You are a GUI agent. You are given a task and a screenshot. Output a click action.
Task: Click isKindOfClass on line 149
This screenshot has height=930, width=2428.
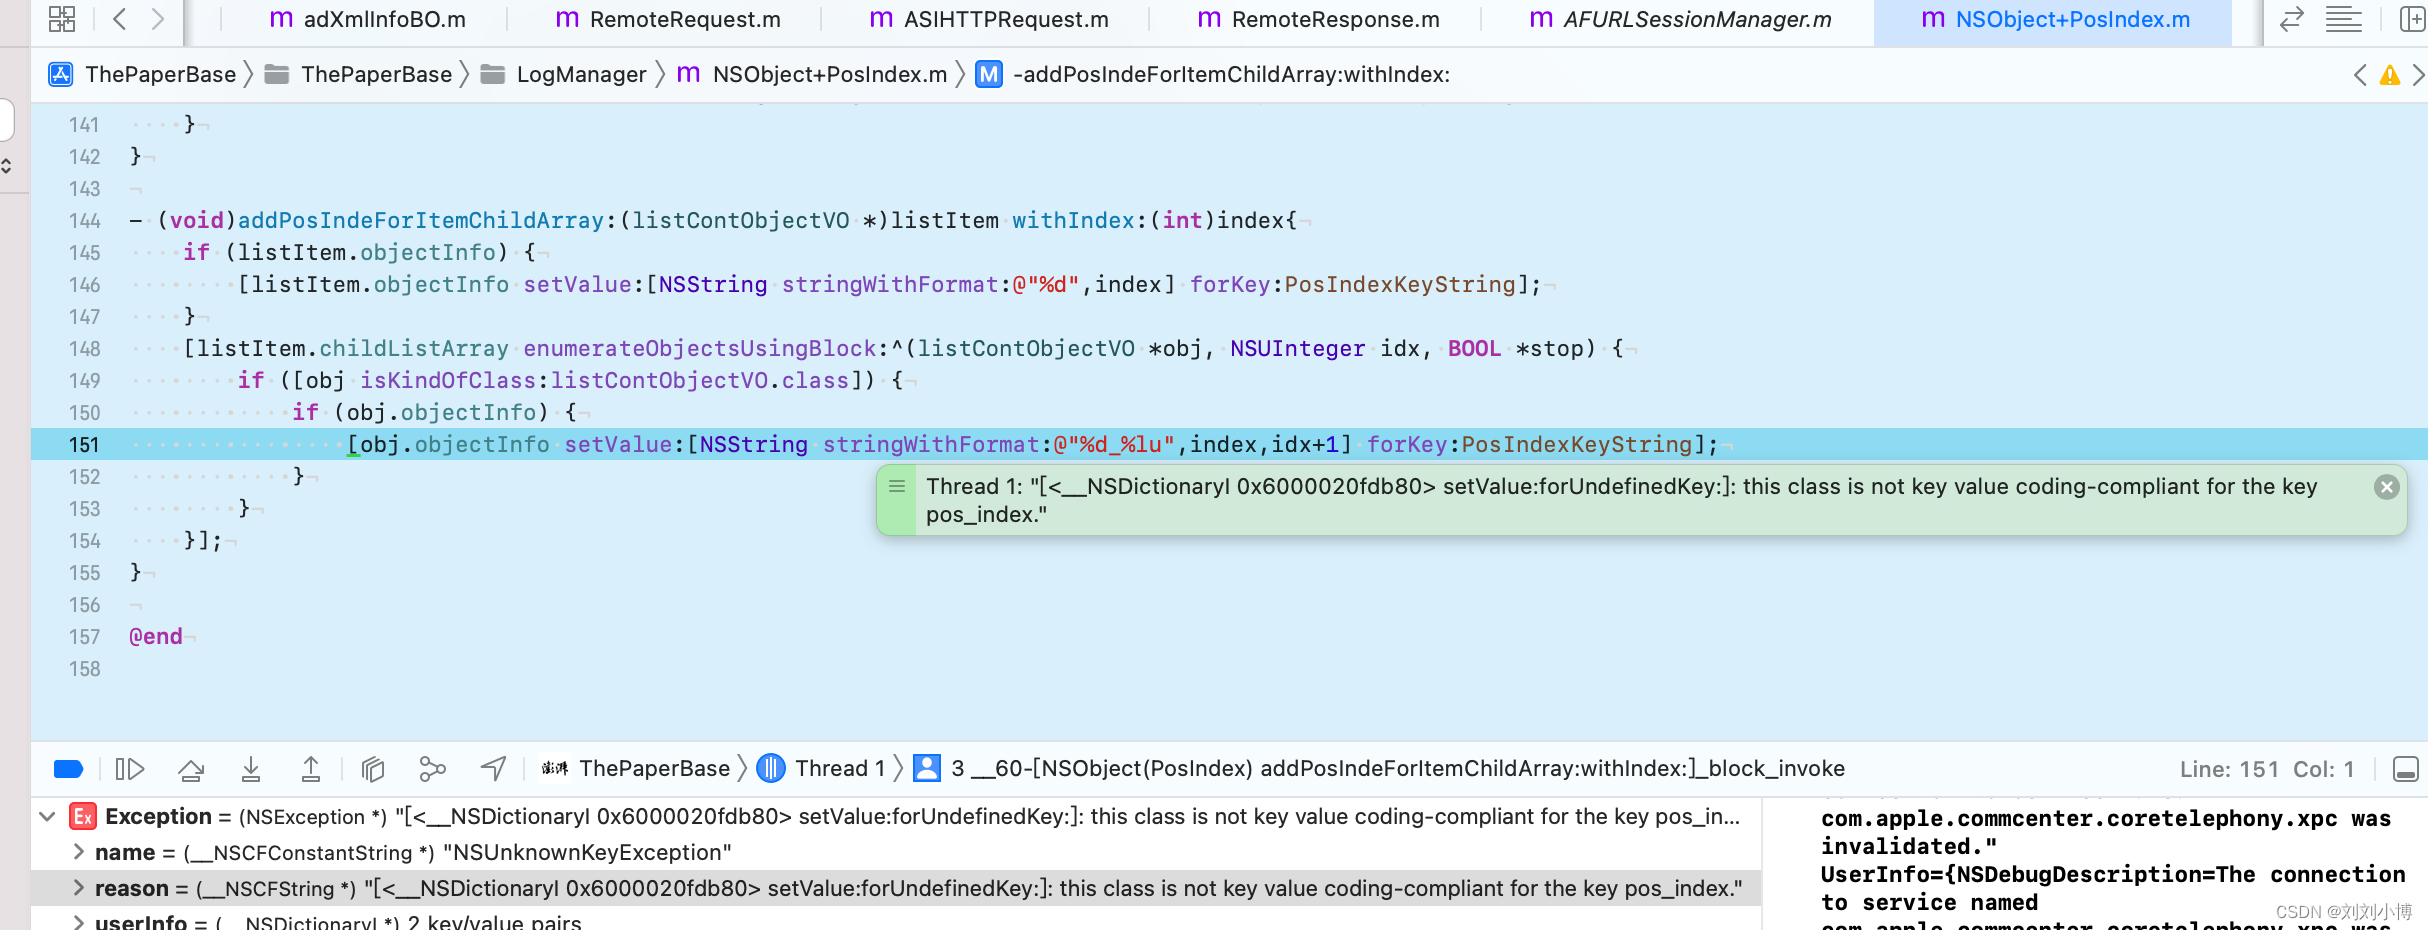448,381
